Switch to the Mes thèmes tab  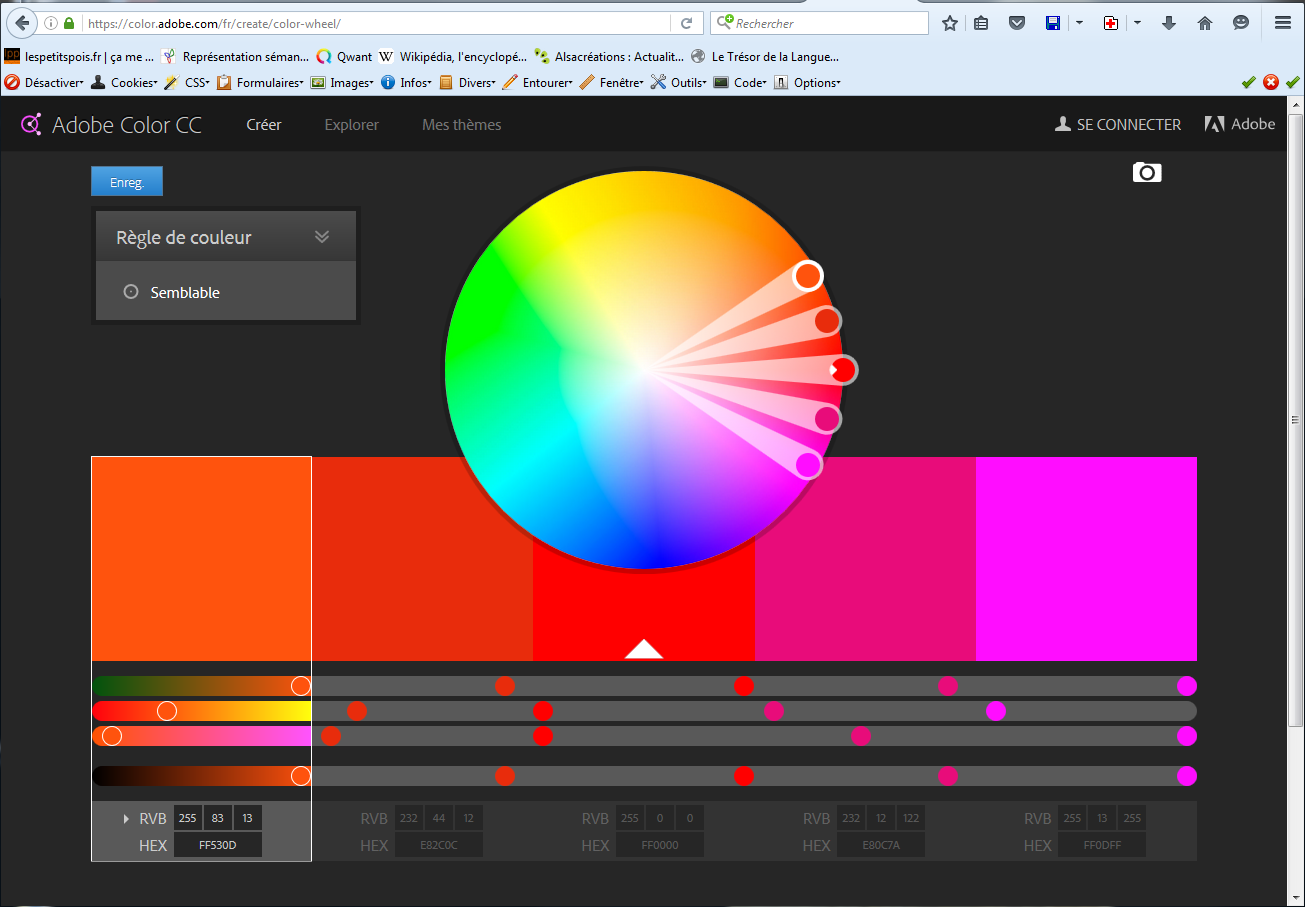tap(461, 125)
